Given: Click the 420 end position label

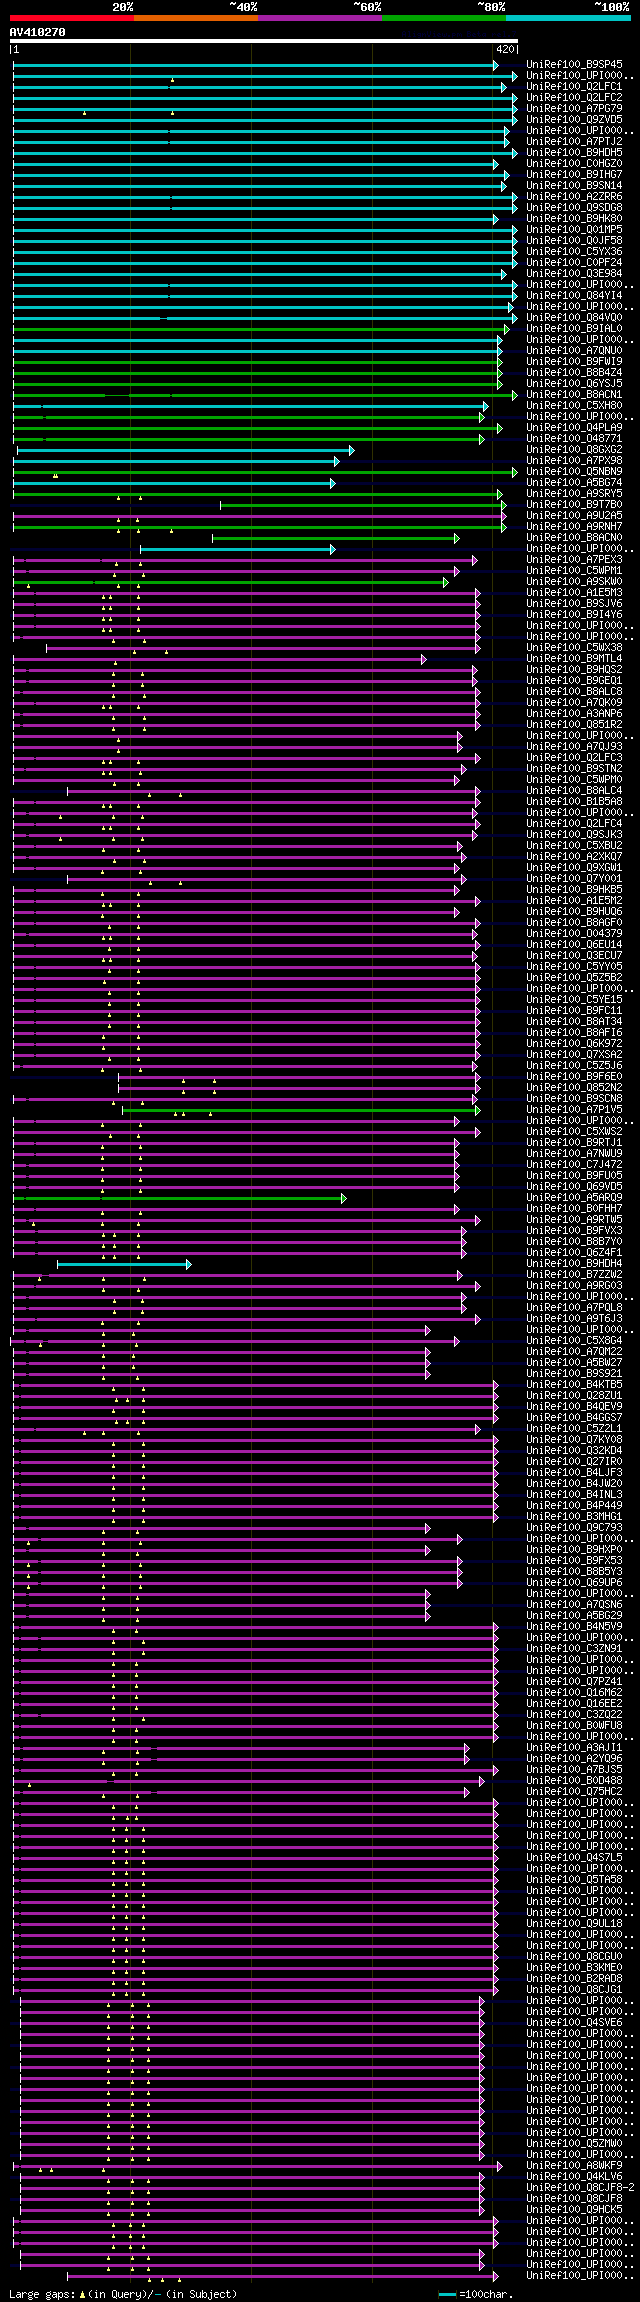Looking at the screenshot, I should 505,49.
